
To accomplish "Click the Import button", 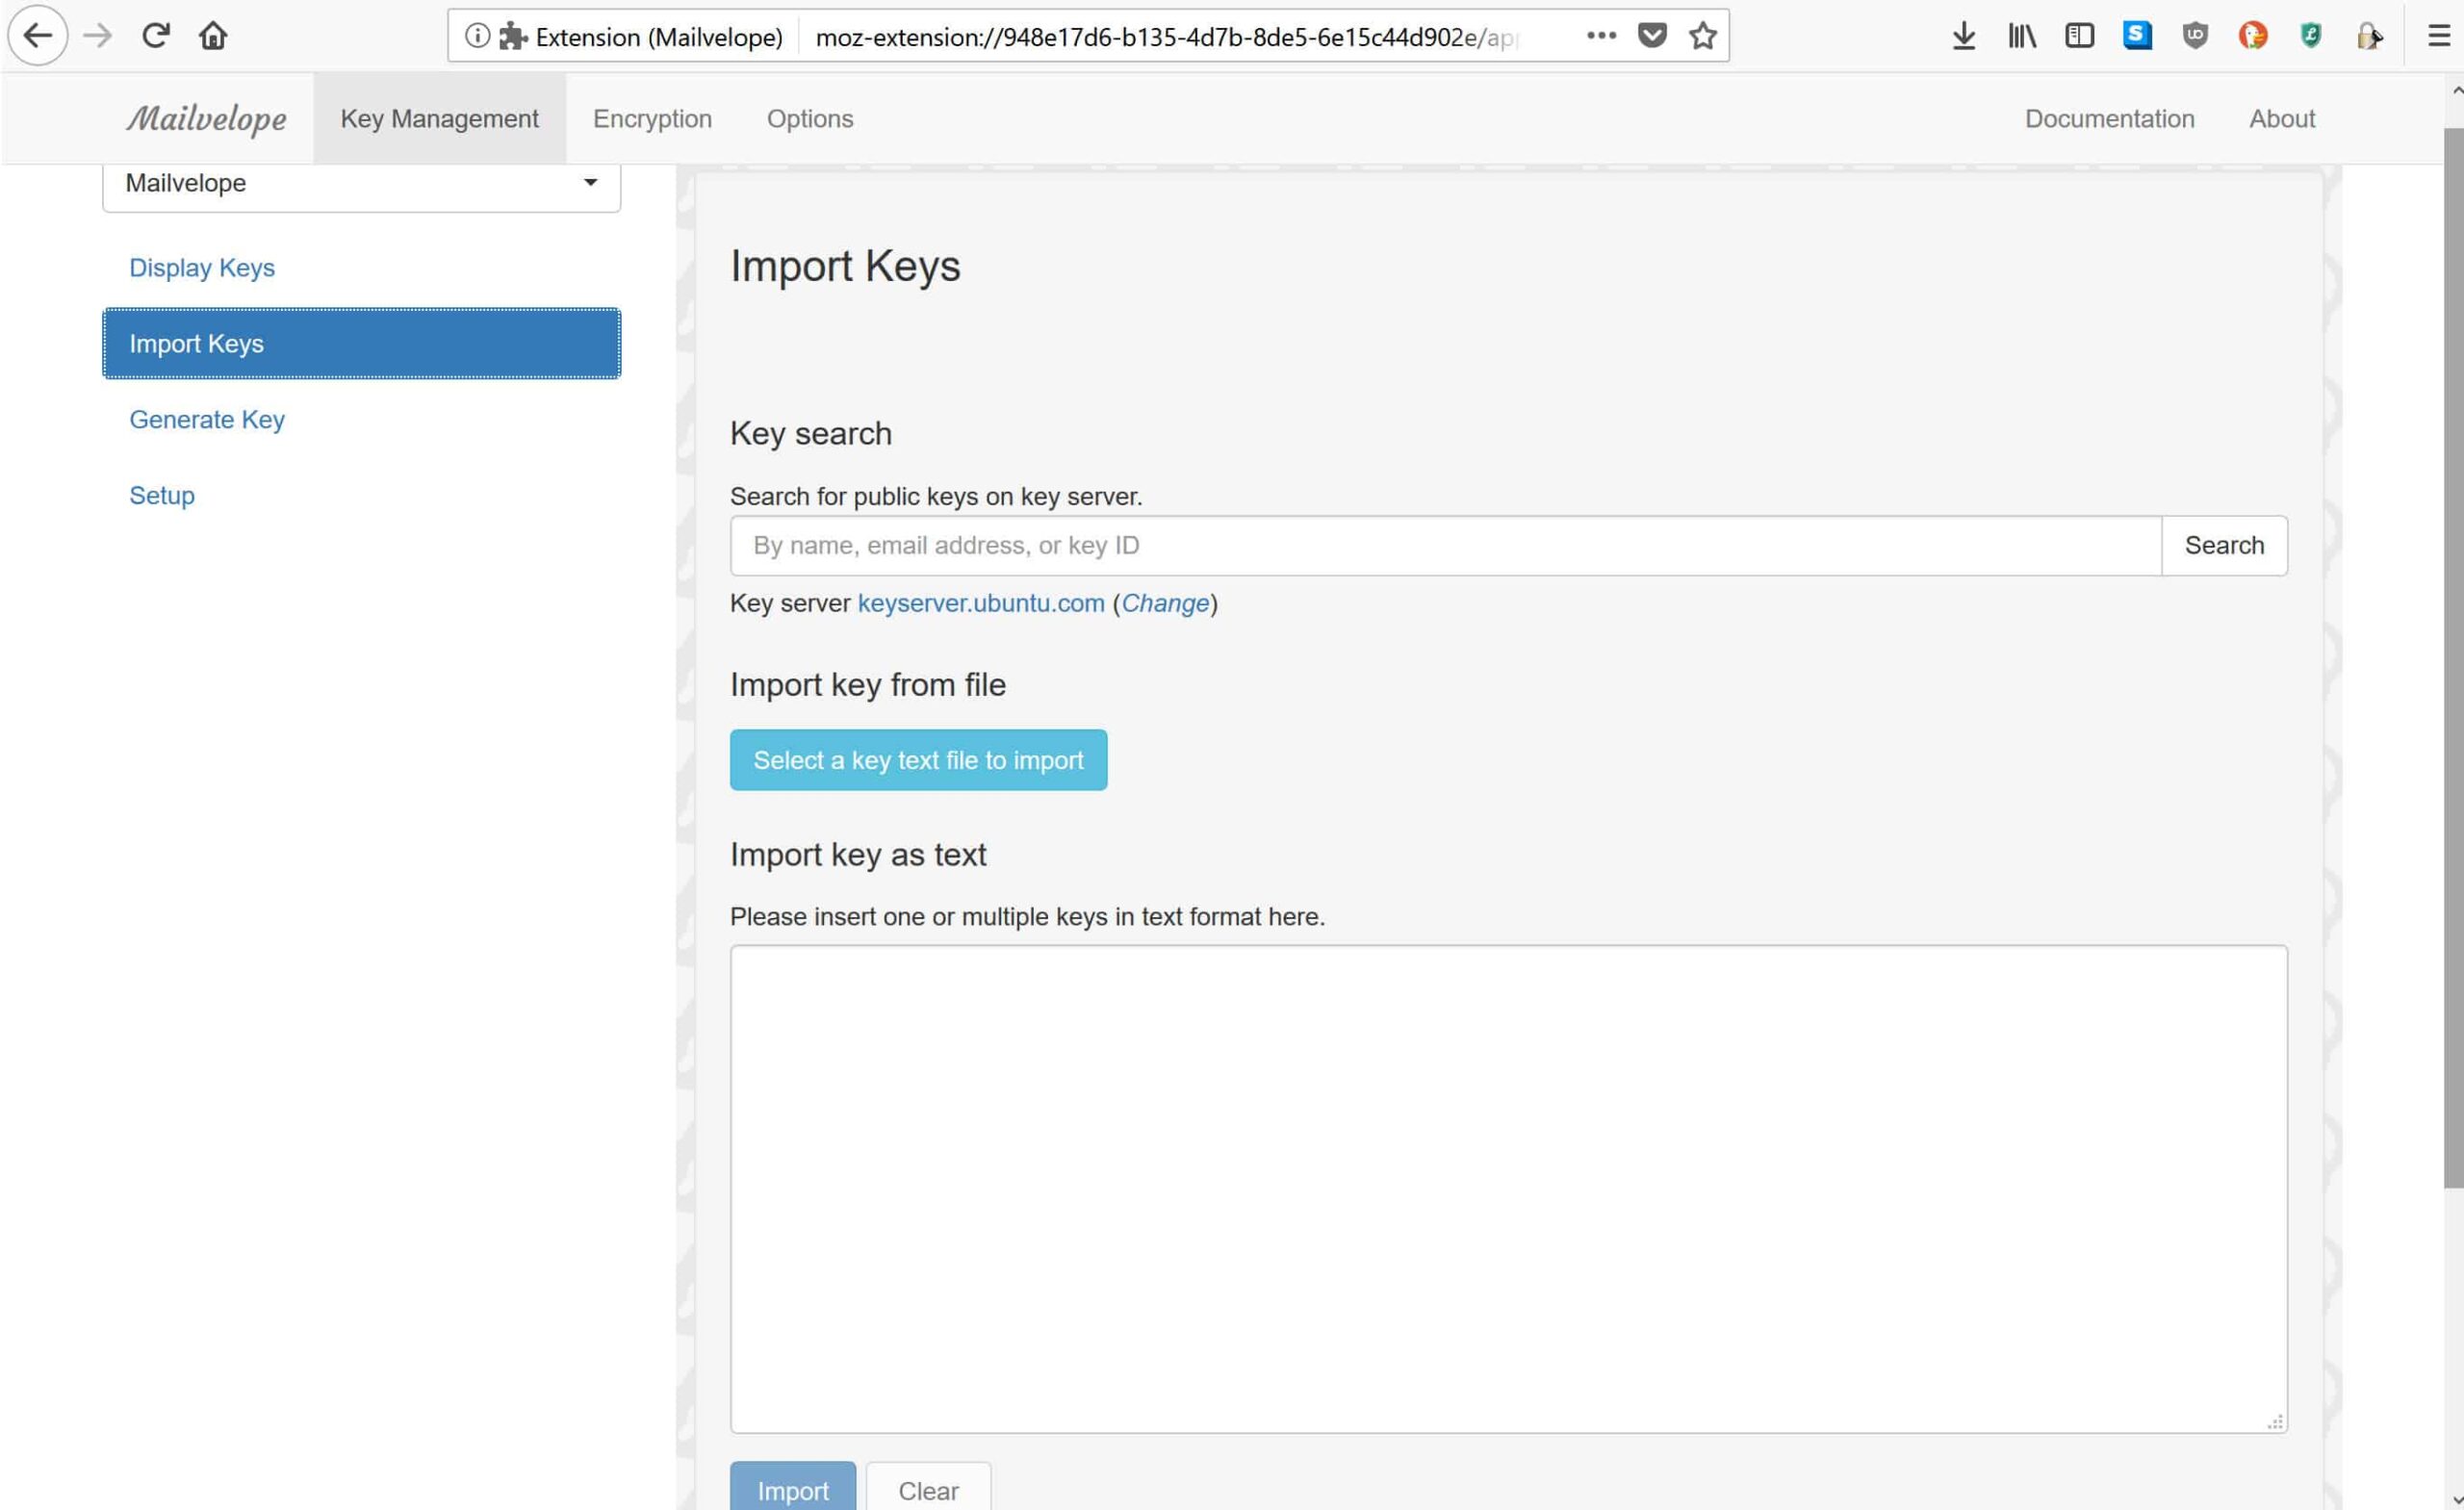I will click(x=793, y=1488).
